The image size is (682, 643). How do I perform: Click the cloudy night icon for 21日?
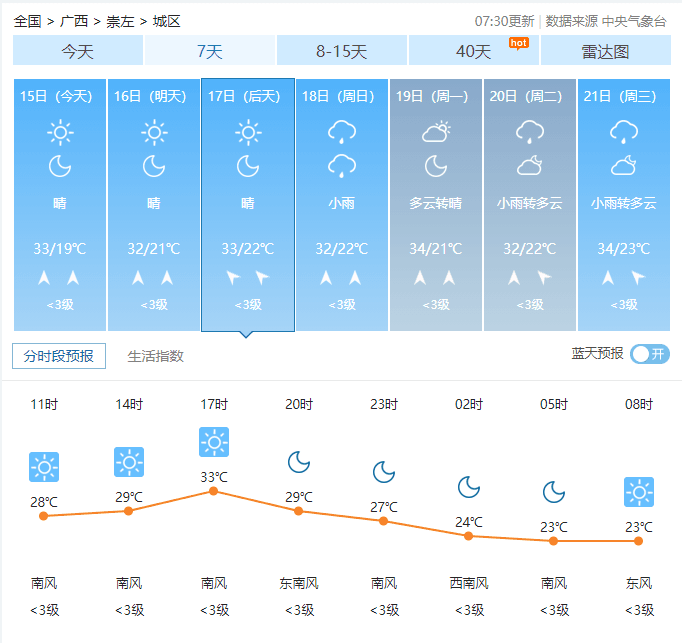pos(624,165)
